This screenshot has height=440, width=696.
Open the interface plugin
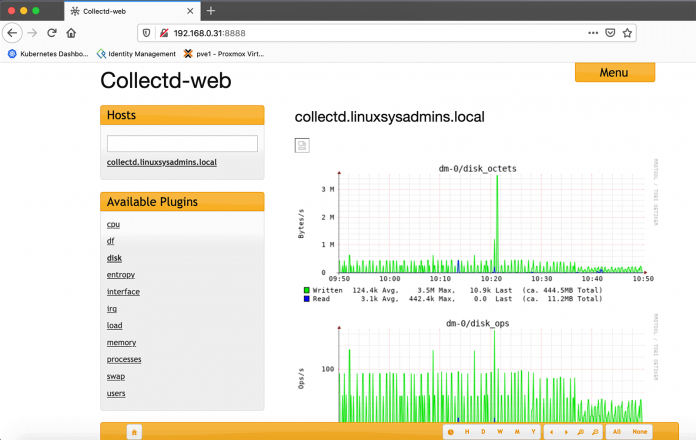click(x=123, y=292)
